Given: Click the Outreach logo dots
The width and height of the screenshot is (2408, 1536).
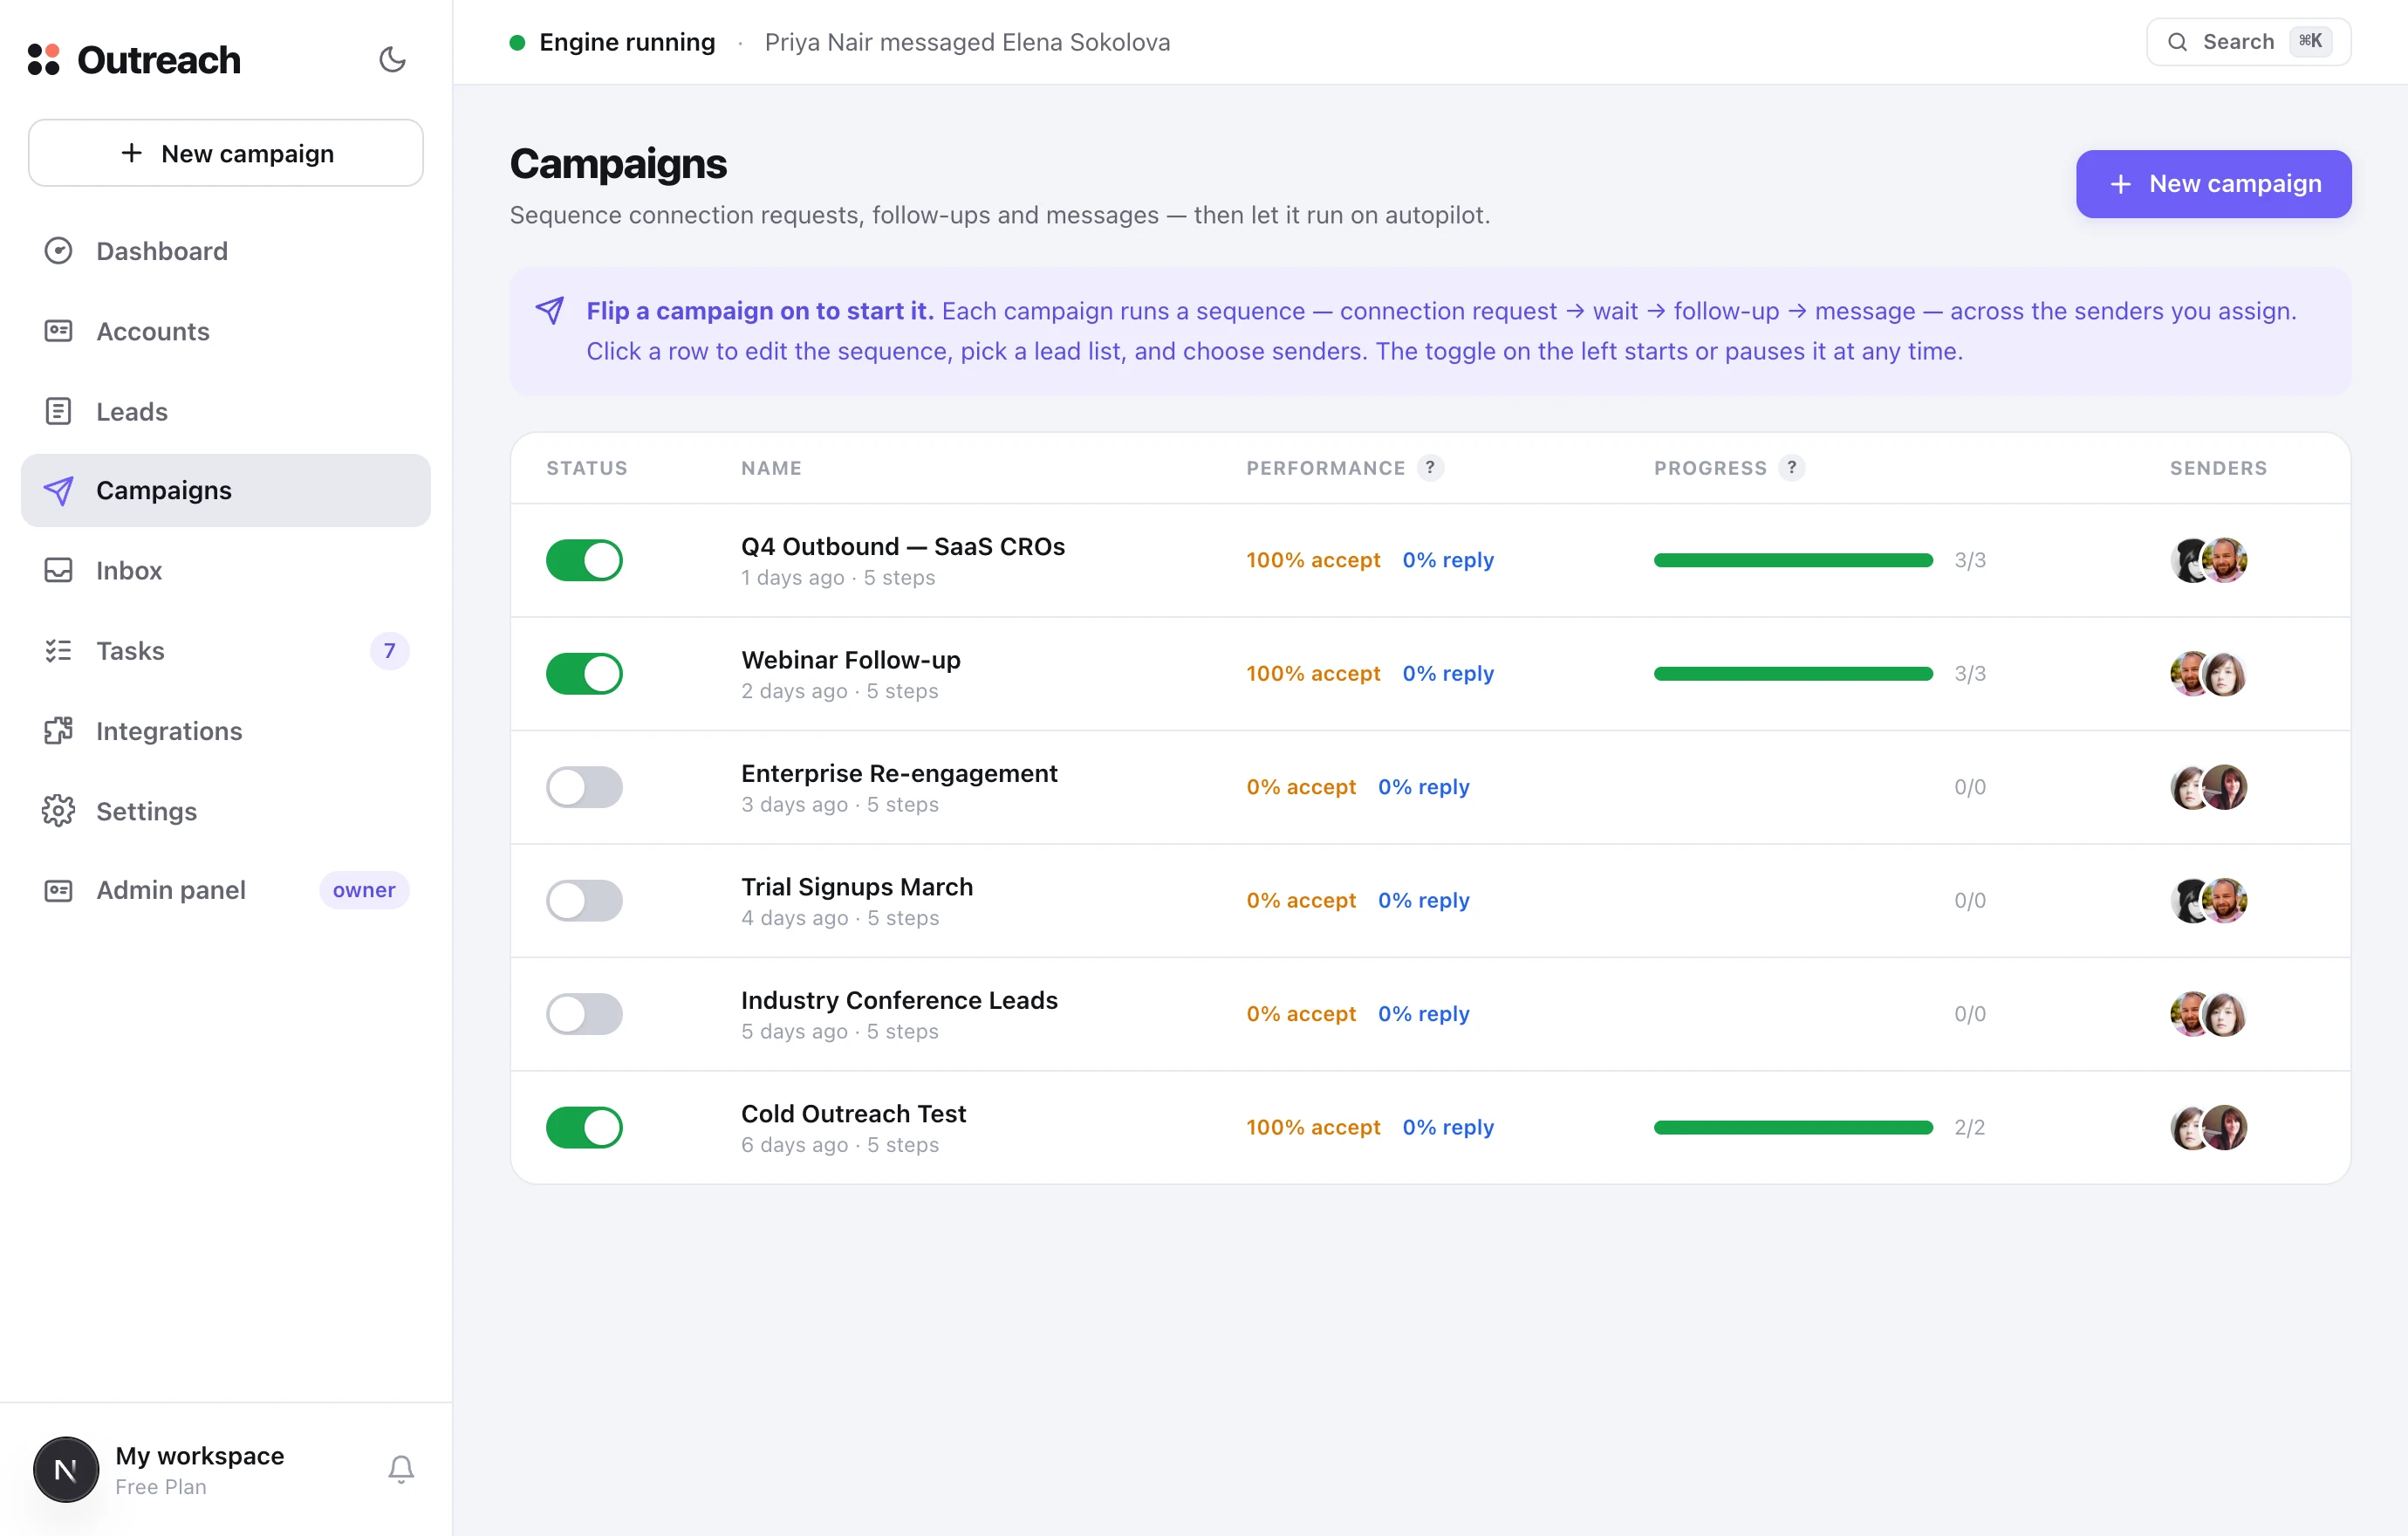Looking at the screenshot, I should (44, 60).
